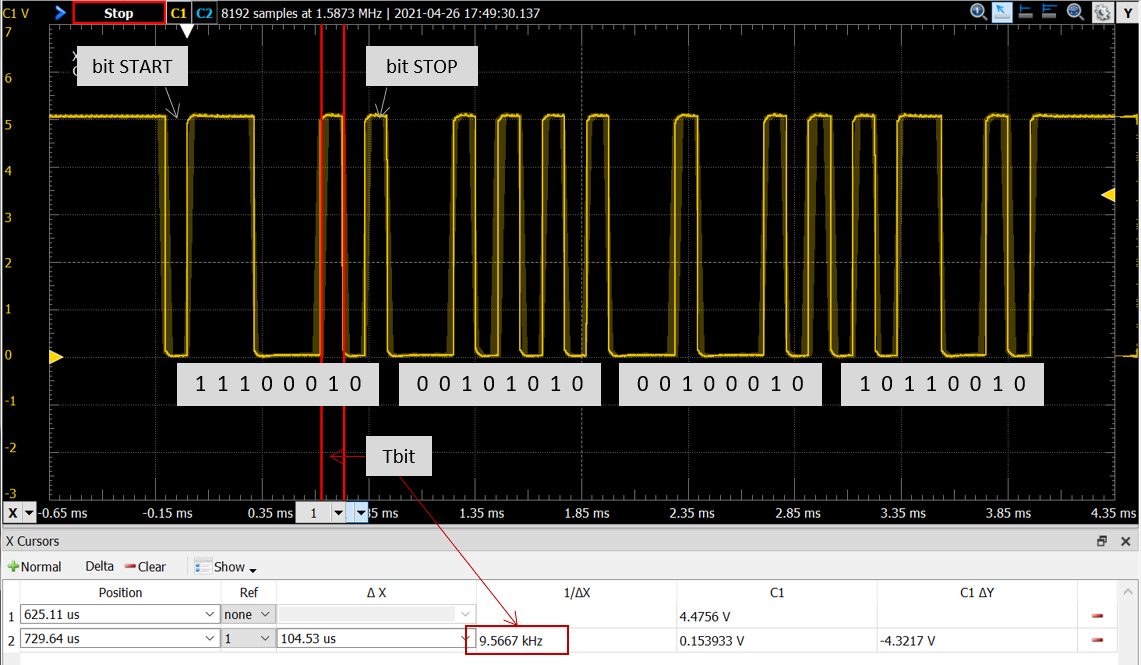The width and height of the screenshot is (1141, 665).
Task: Open the X axis selector at bottom left
Action: click(x=16, y=512)
